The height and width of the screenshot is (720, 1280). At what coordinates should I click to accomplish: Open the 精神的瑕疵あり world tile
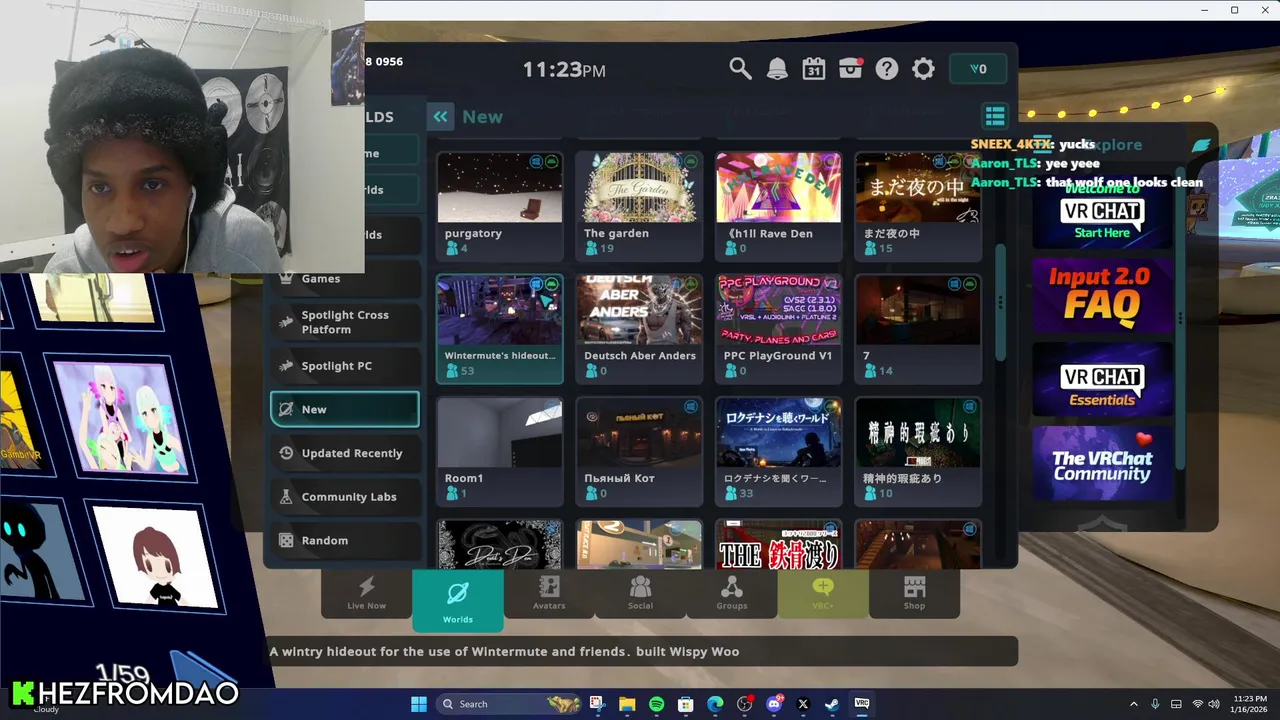pyautogui.click(x=917, y=451)
